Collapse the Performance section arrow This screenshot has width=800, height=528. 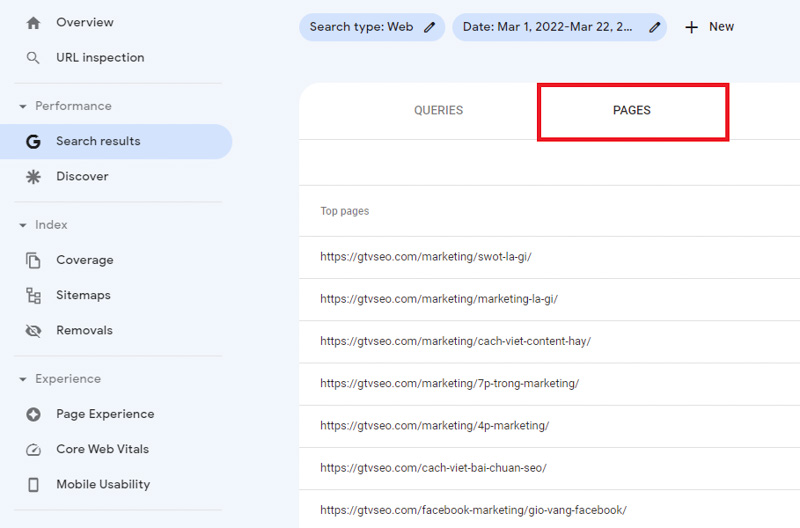[22, 106]
